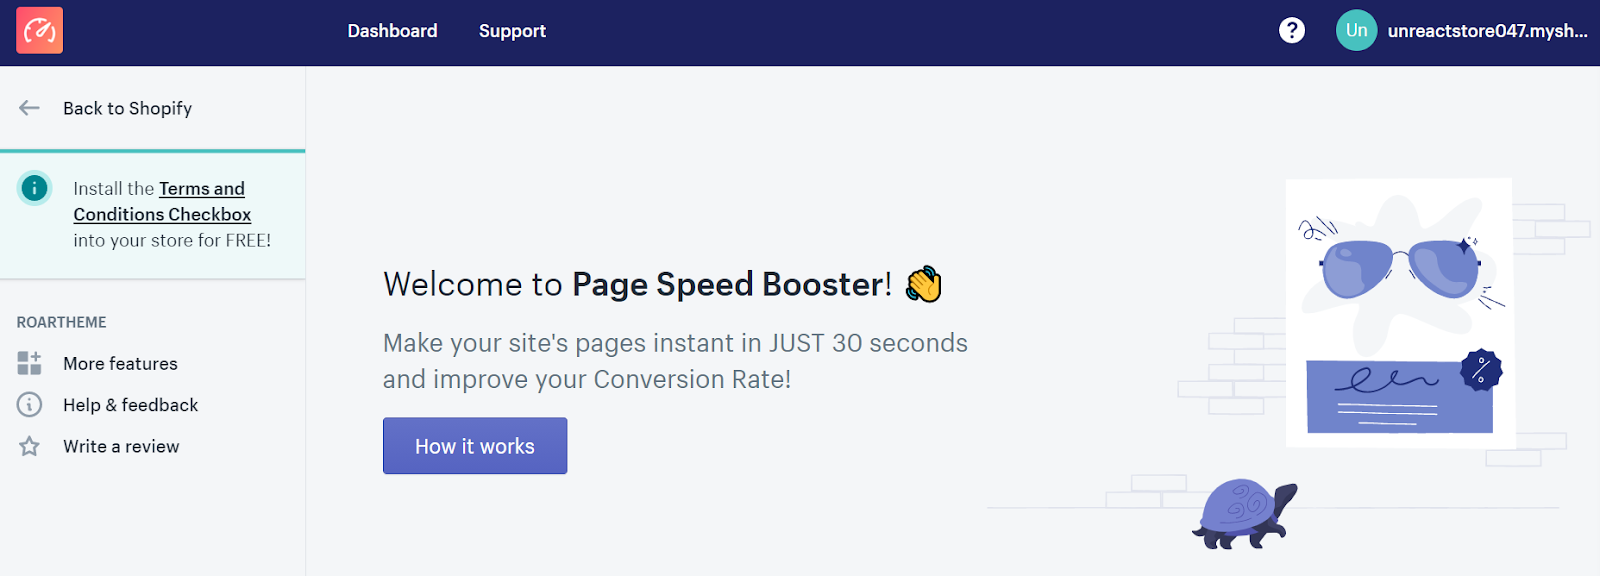Click the turtle illustration
Viewport: 1600px width, 576px height.
coord(1244,514)
